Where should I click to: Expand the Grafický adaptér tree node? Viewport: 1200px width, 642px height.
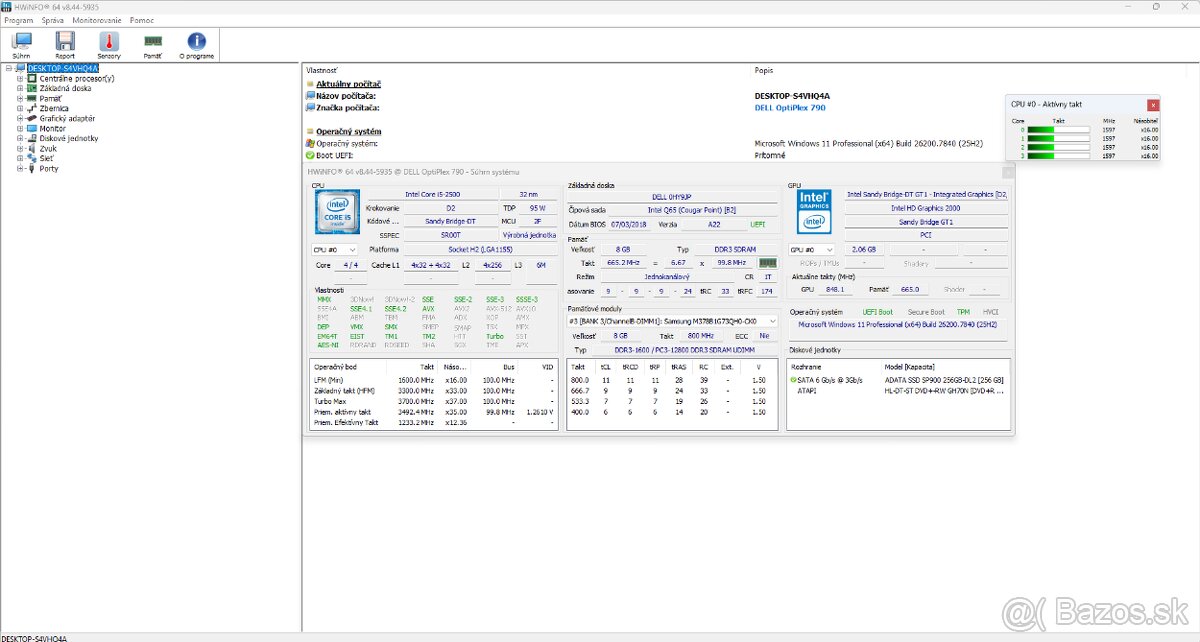20,118
